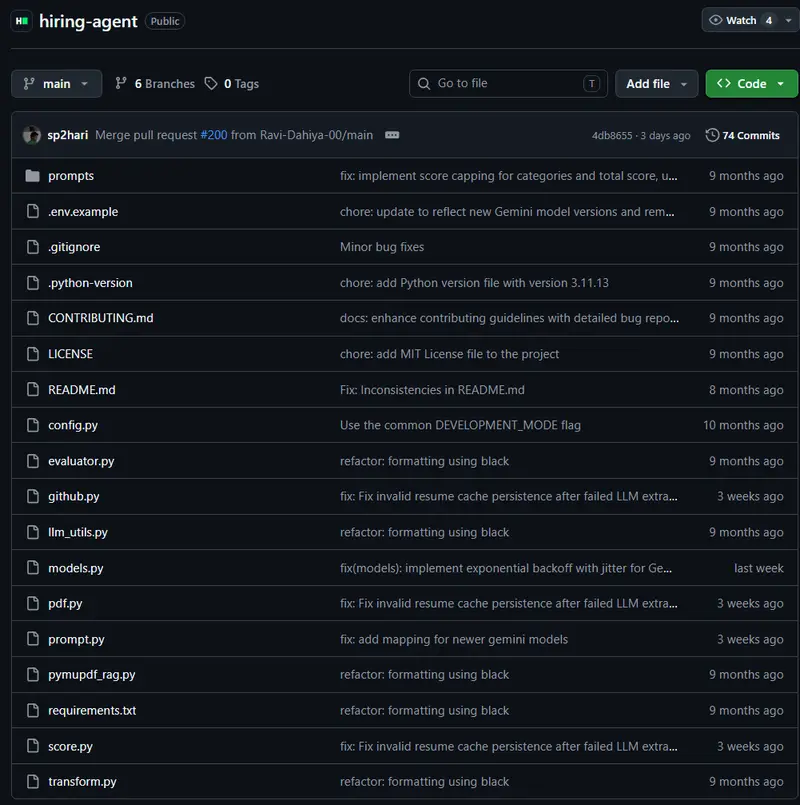This screenshot has width=800, height=805.
Task: Click the file icon beside README.md
Action: 33,390
